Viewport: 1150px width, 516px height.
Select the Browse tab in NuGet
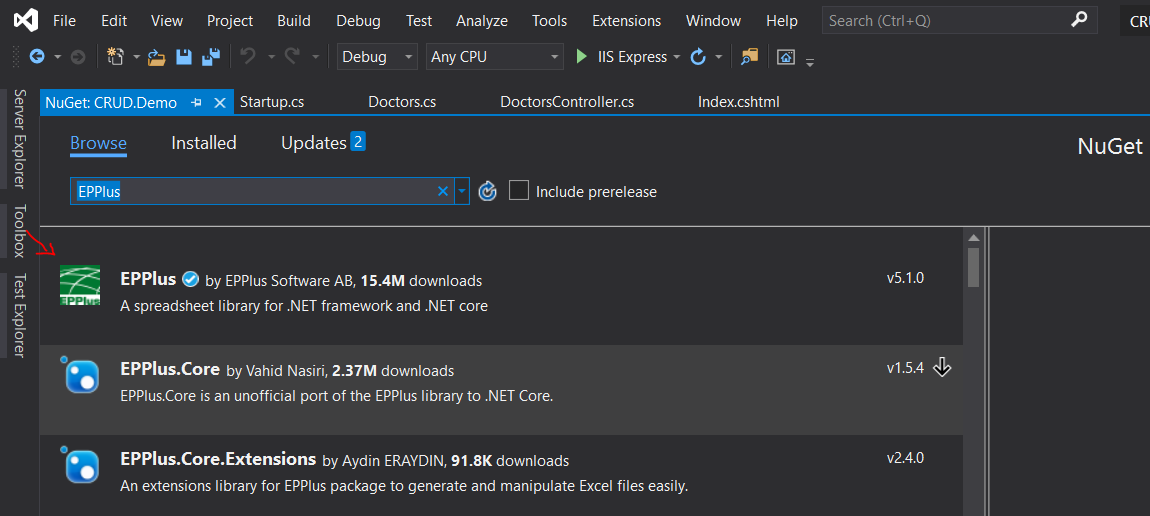[x=98, y=143]
